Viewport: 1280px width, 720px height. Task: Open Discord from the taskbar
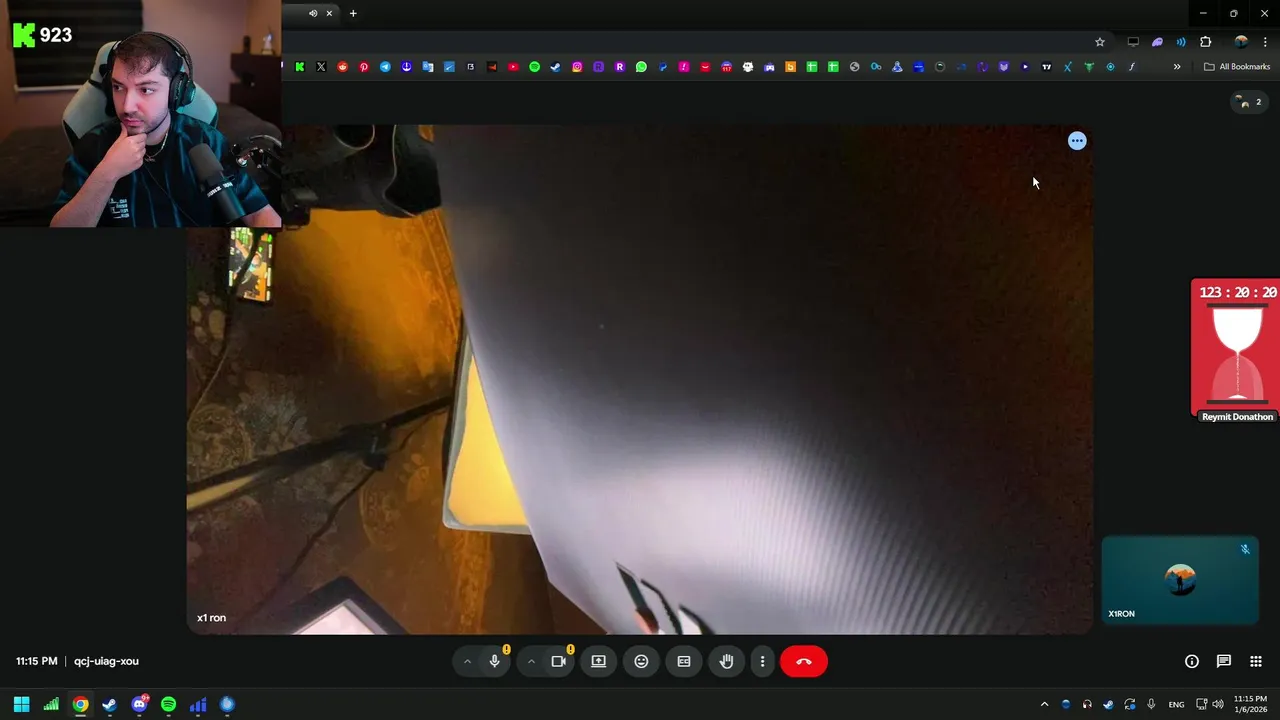point(139,704)
